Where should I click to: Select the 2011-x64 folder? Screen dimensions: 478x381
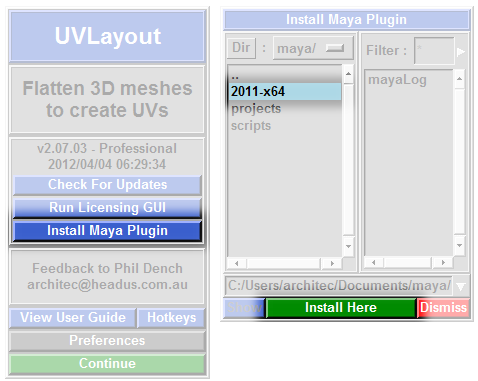pos(285,91)
